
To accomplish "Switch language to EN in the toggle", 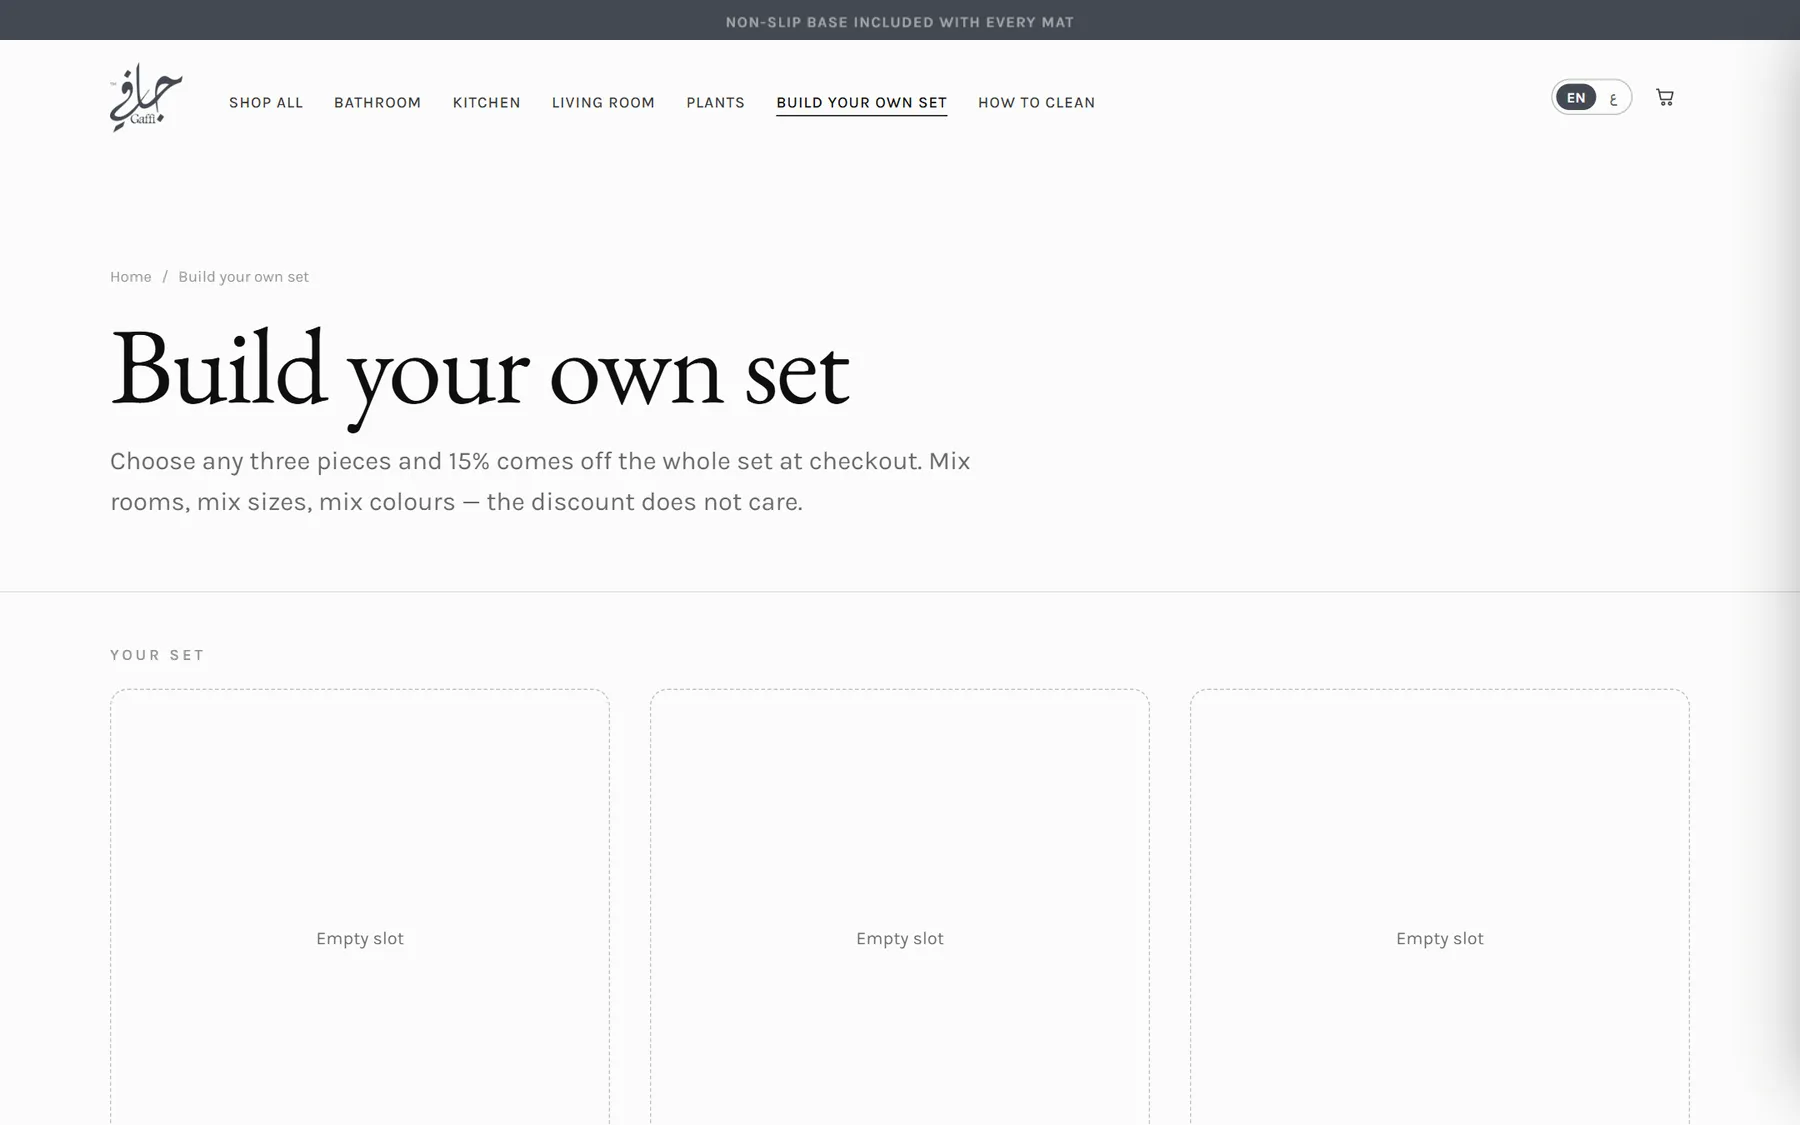I will [x=1576, y=97].
